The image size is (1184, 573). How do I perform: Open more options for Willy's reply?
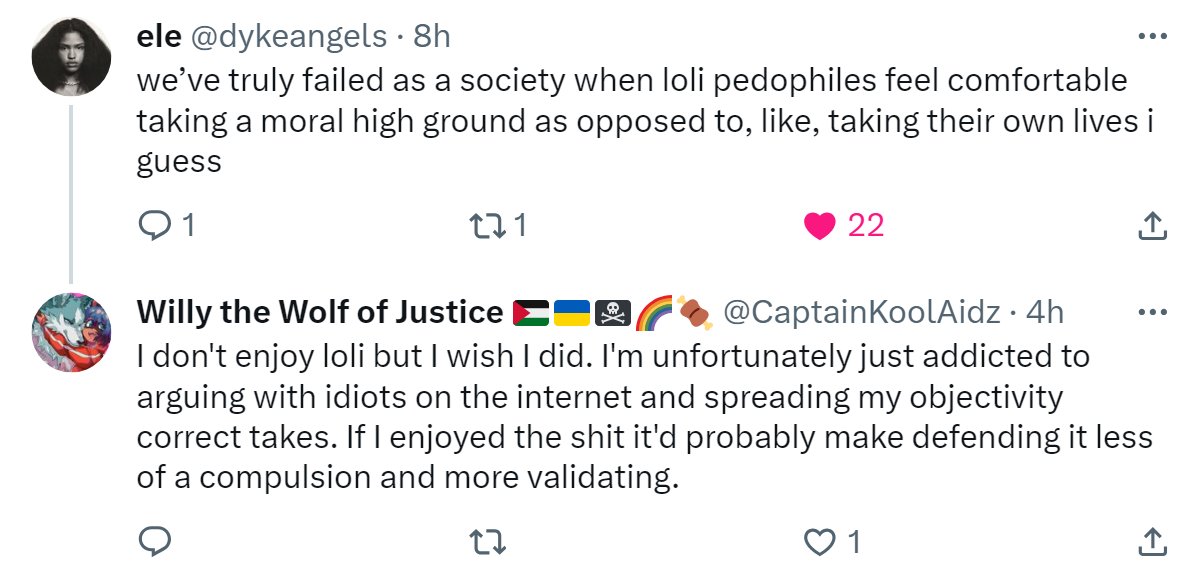[x=1152, y=312]
